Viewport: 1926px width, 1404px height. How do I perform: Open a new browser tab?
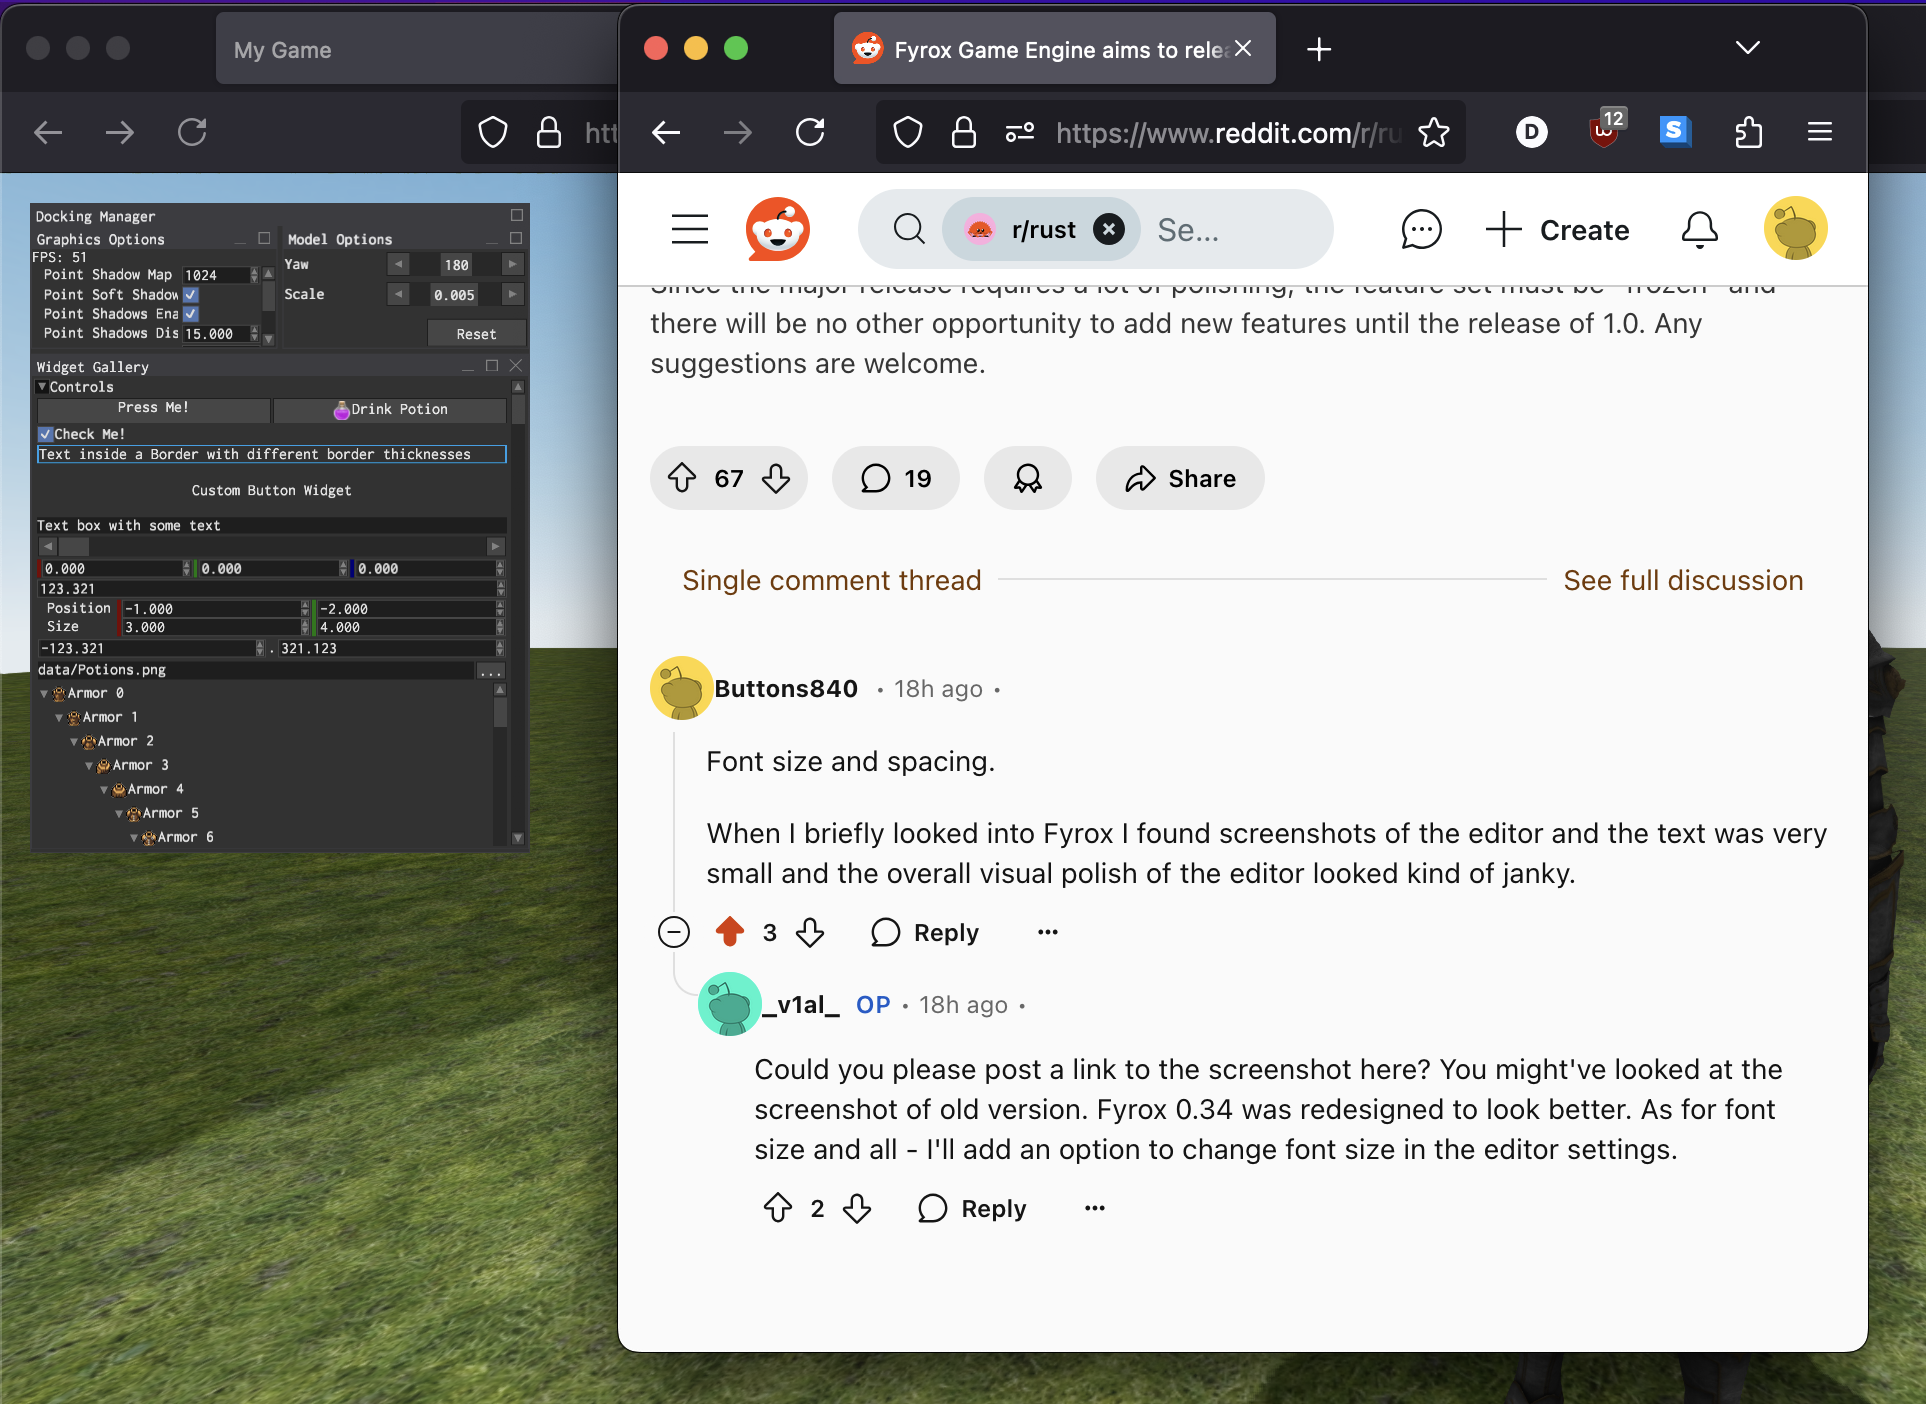click(1319, 49)
